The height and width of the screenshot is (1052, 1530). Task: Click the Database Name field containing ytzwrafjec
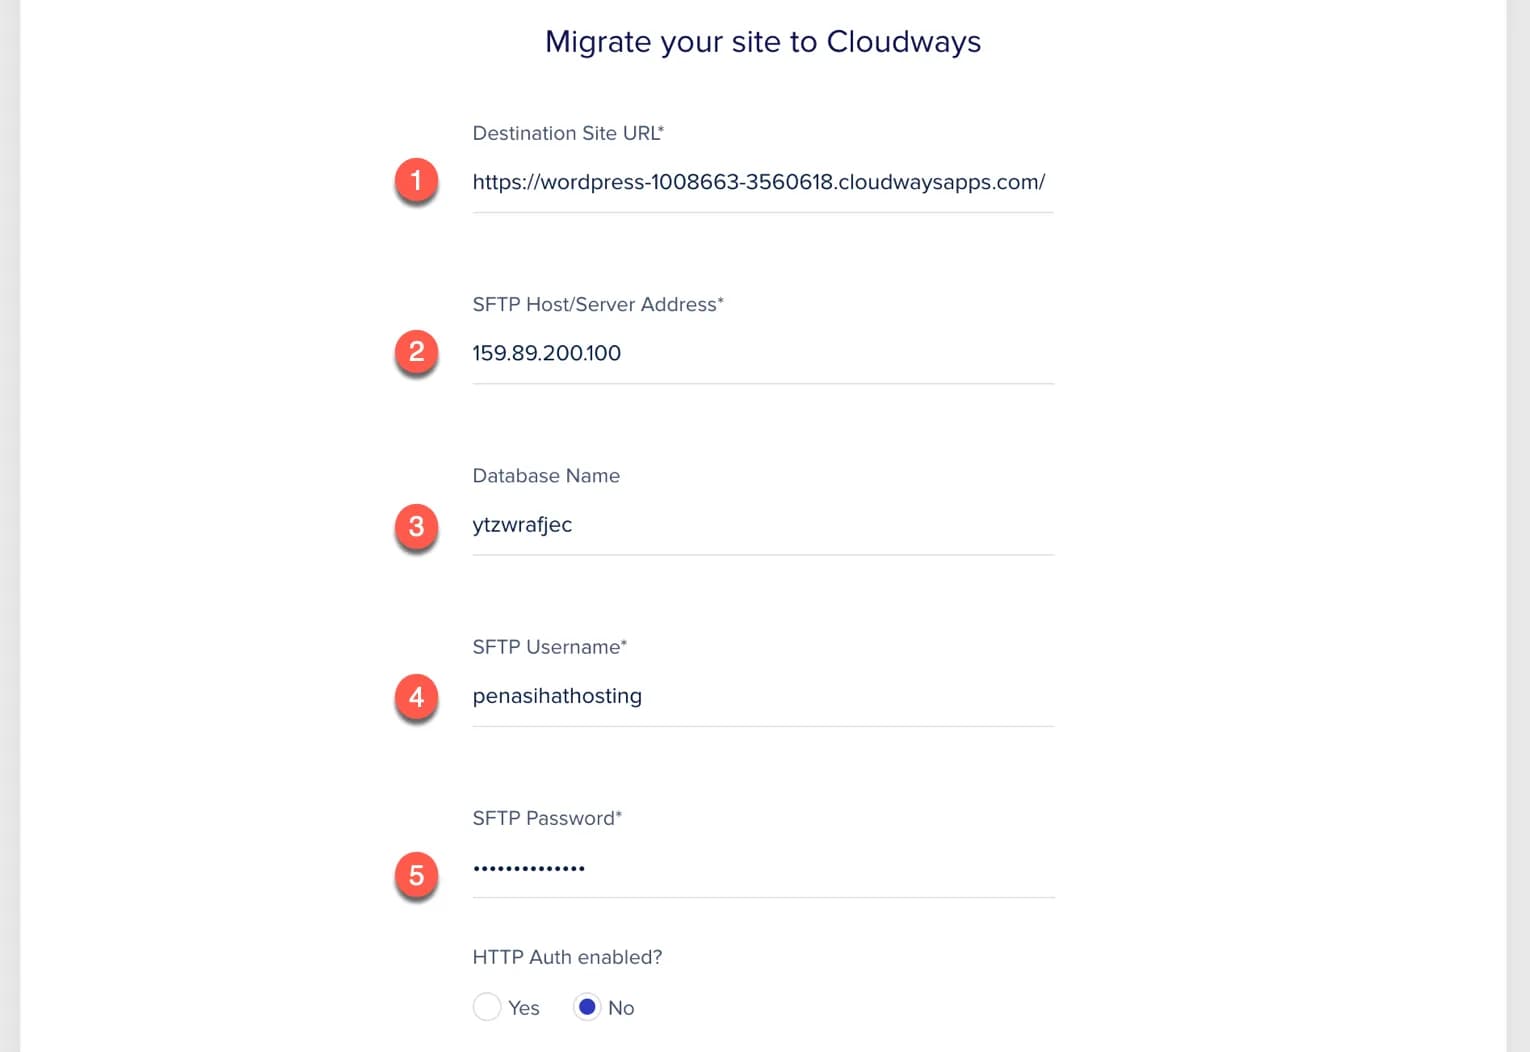(760, 525)
